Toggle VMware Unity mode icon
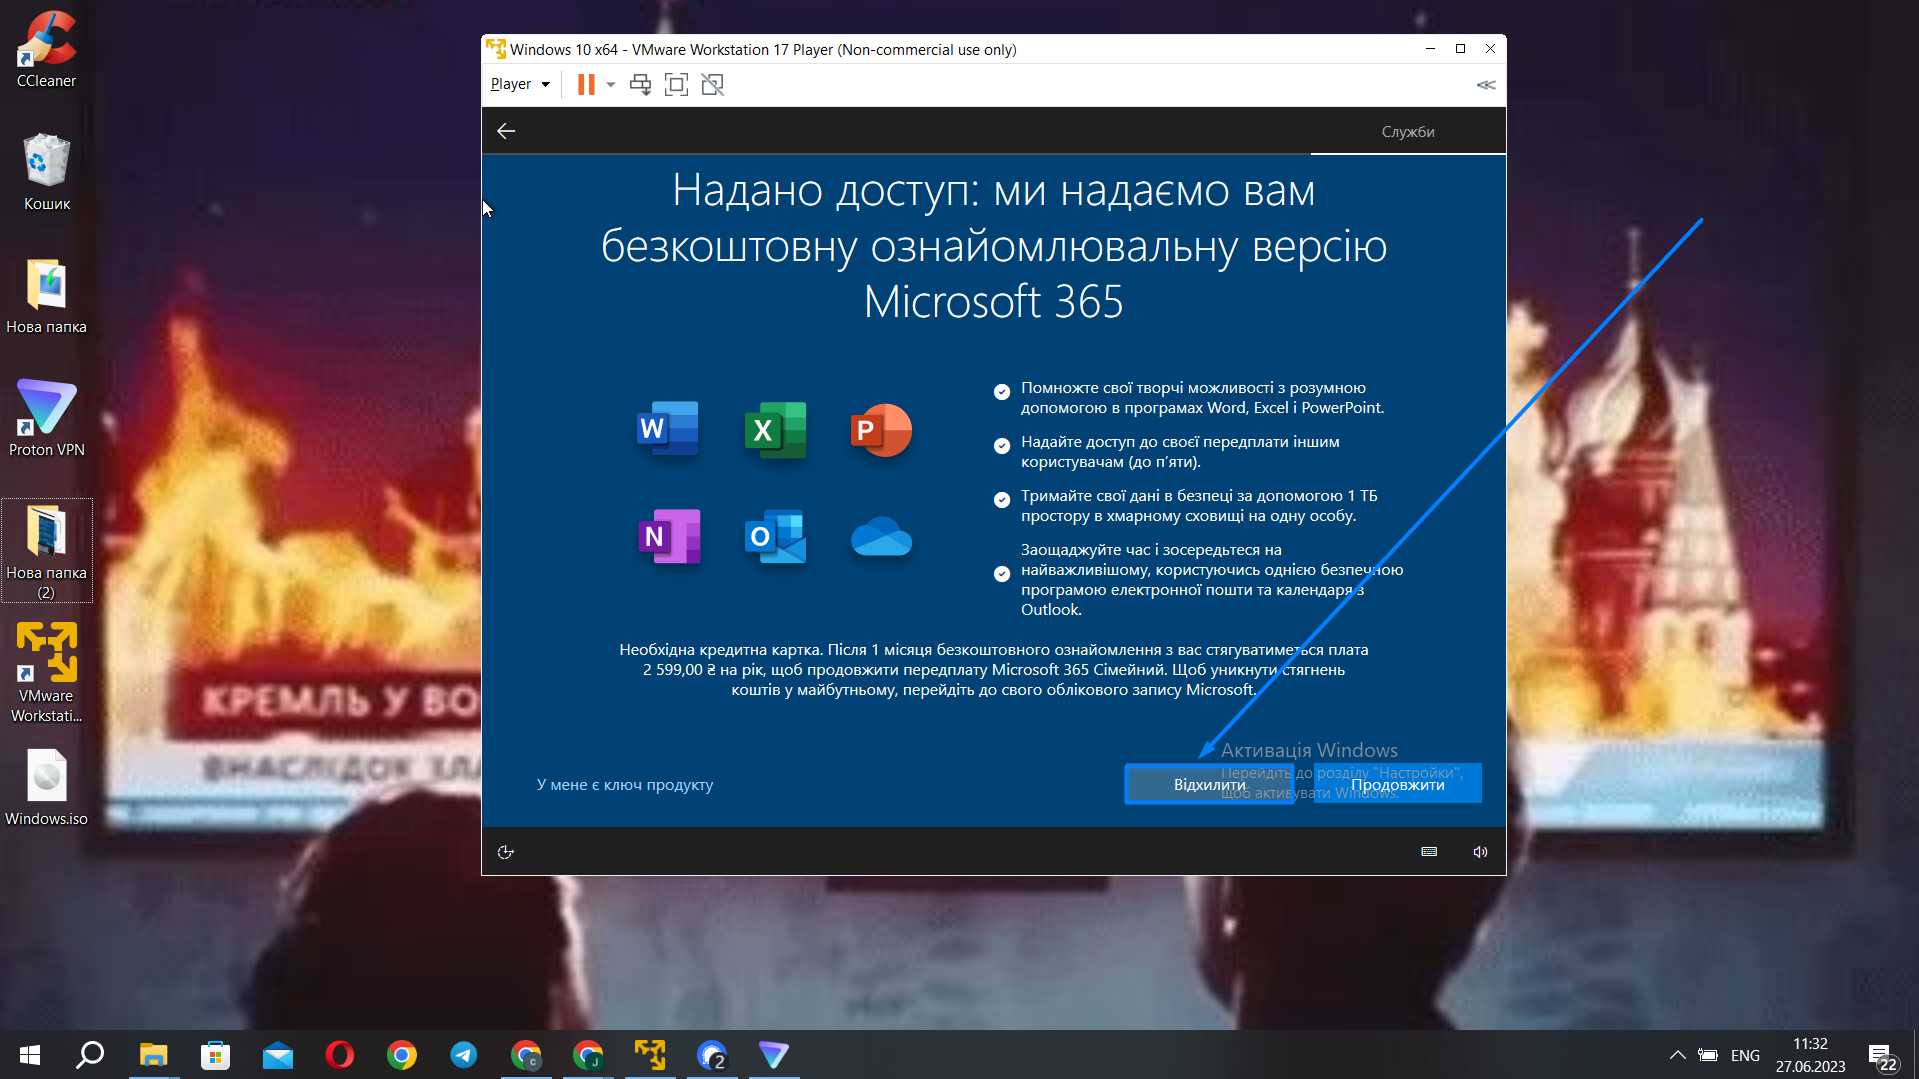The height and width of the screenshot is (1079, 1919). [x=712, y=85]
